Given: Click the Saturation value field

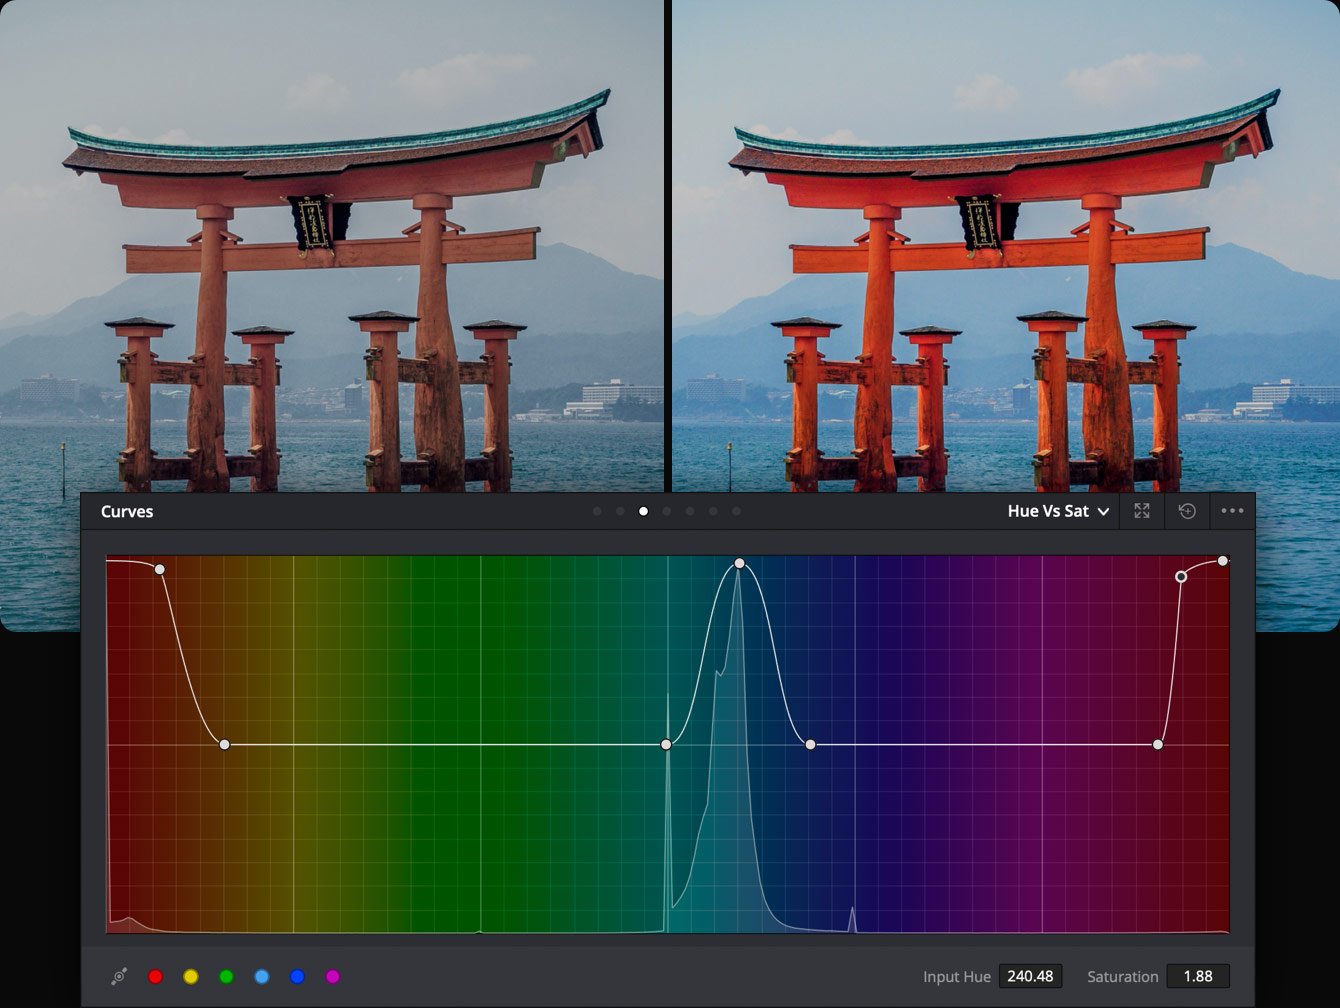Looking at the screenshot, I should [1197, 977].
